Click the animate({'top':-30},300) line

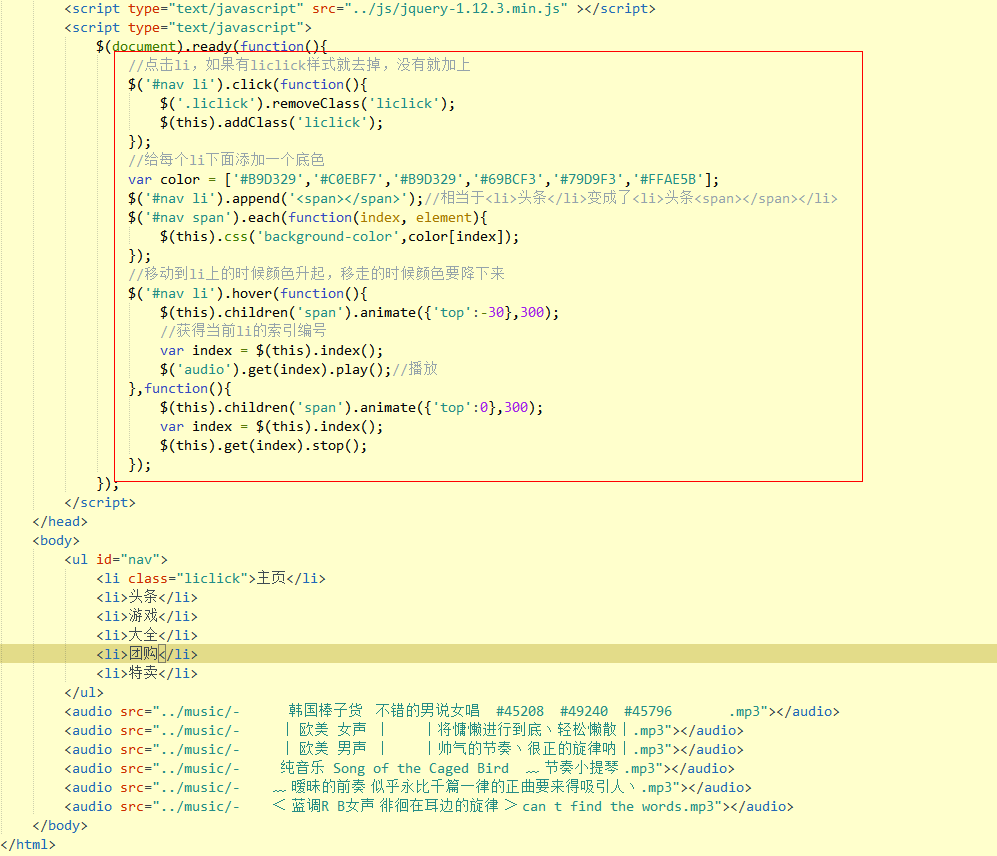click(359, 312)
